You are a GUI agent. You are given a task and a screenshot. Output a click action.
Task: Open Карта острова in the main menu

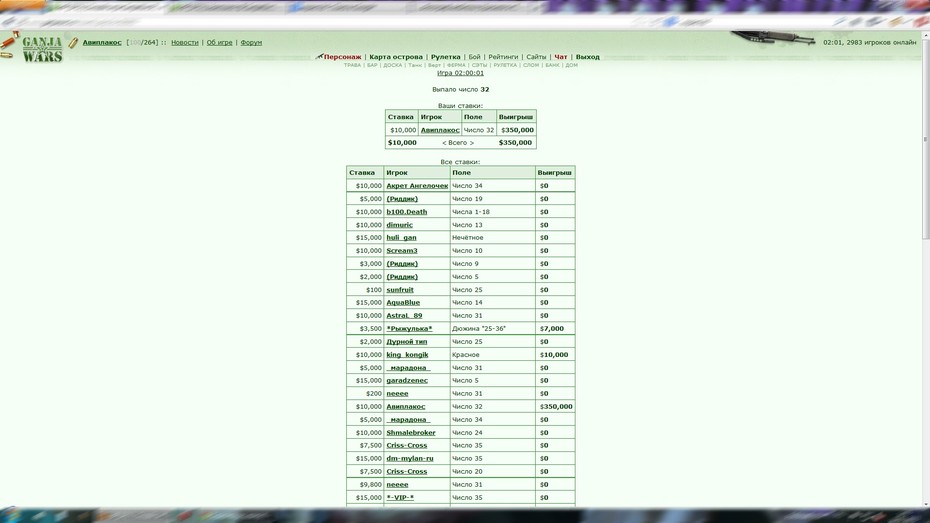(x=396, y=57)
